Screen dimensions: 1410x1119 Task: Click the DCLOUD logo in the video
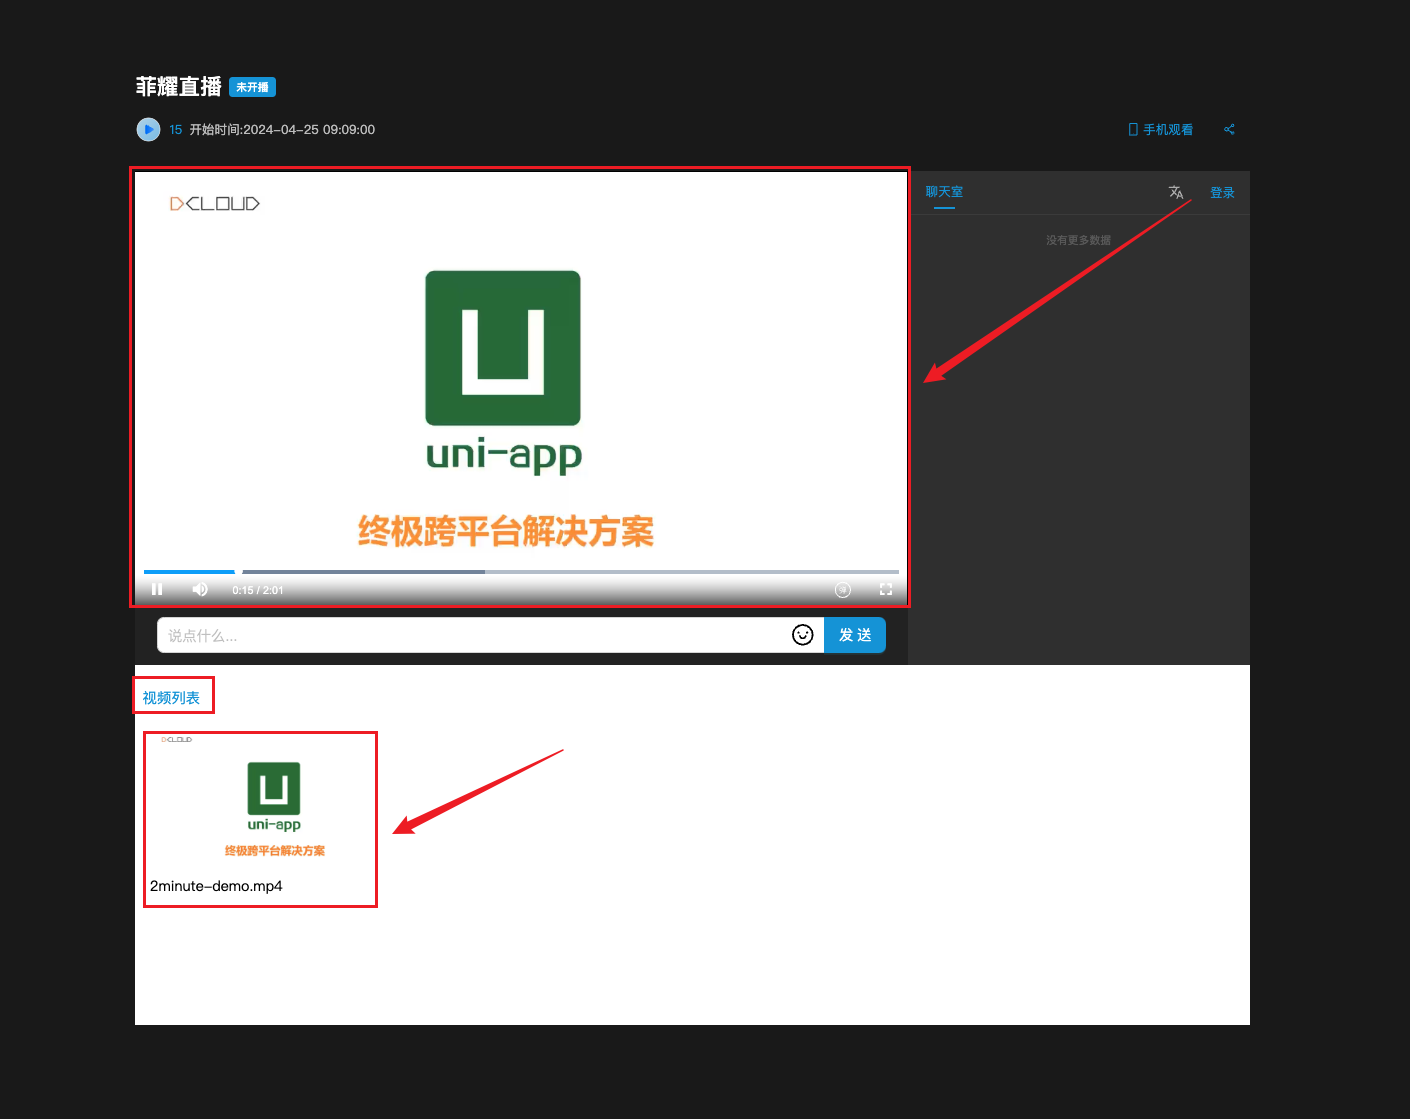[x=215, y=204]
